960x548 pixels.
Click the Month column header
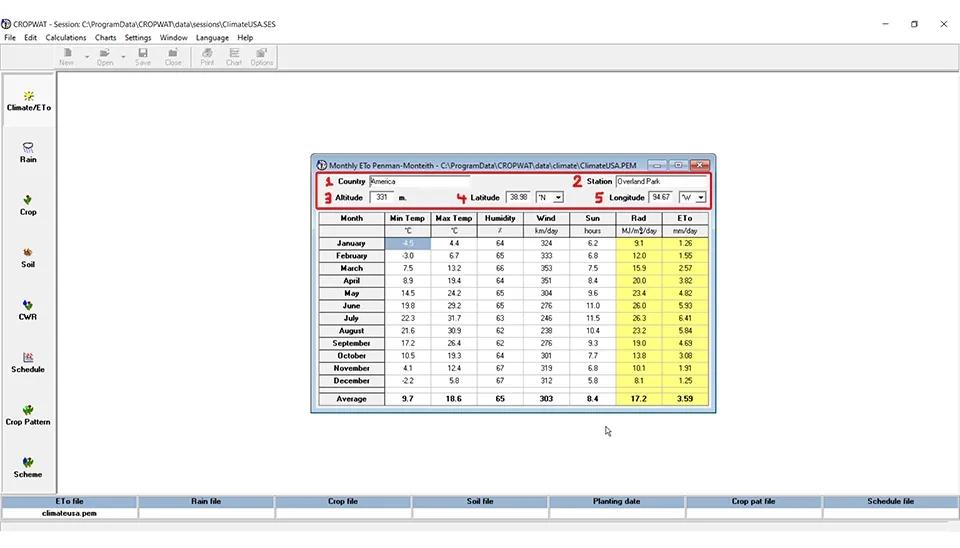(x=351, y=219)
